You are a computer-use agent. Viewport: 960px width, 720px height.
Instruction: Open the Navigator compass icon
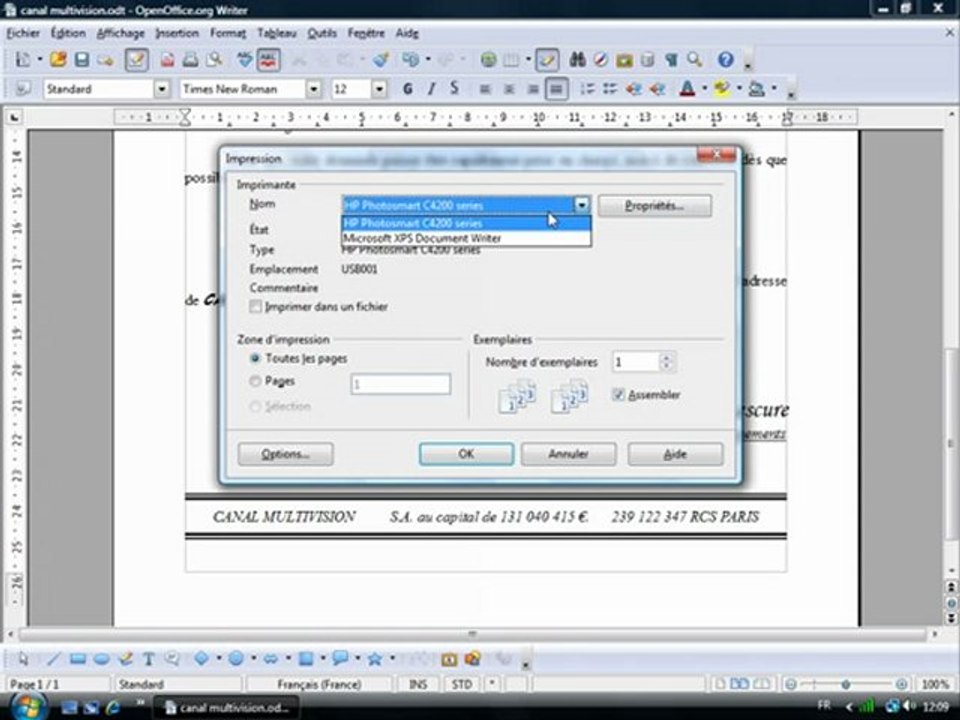(x=601, y=59)
